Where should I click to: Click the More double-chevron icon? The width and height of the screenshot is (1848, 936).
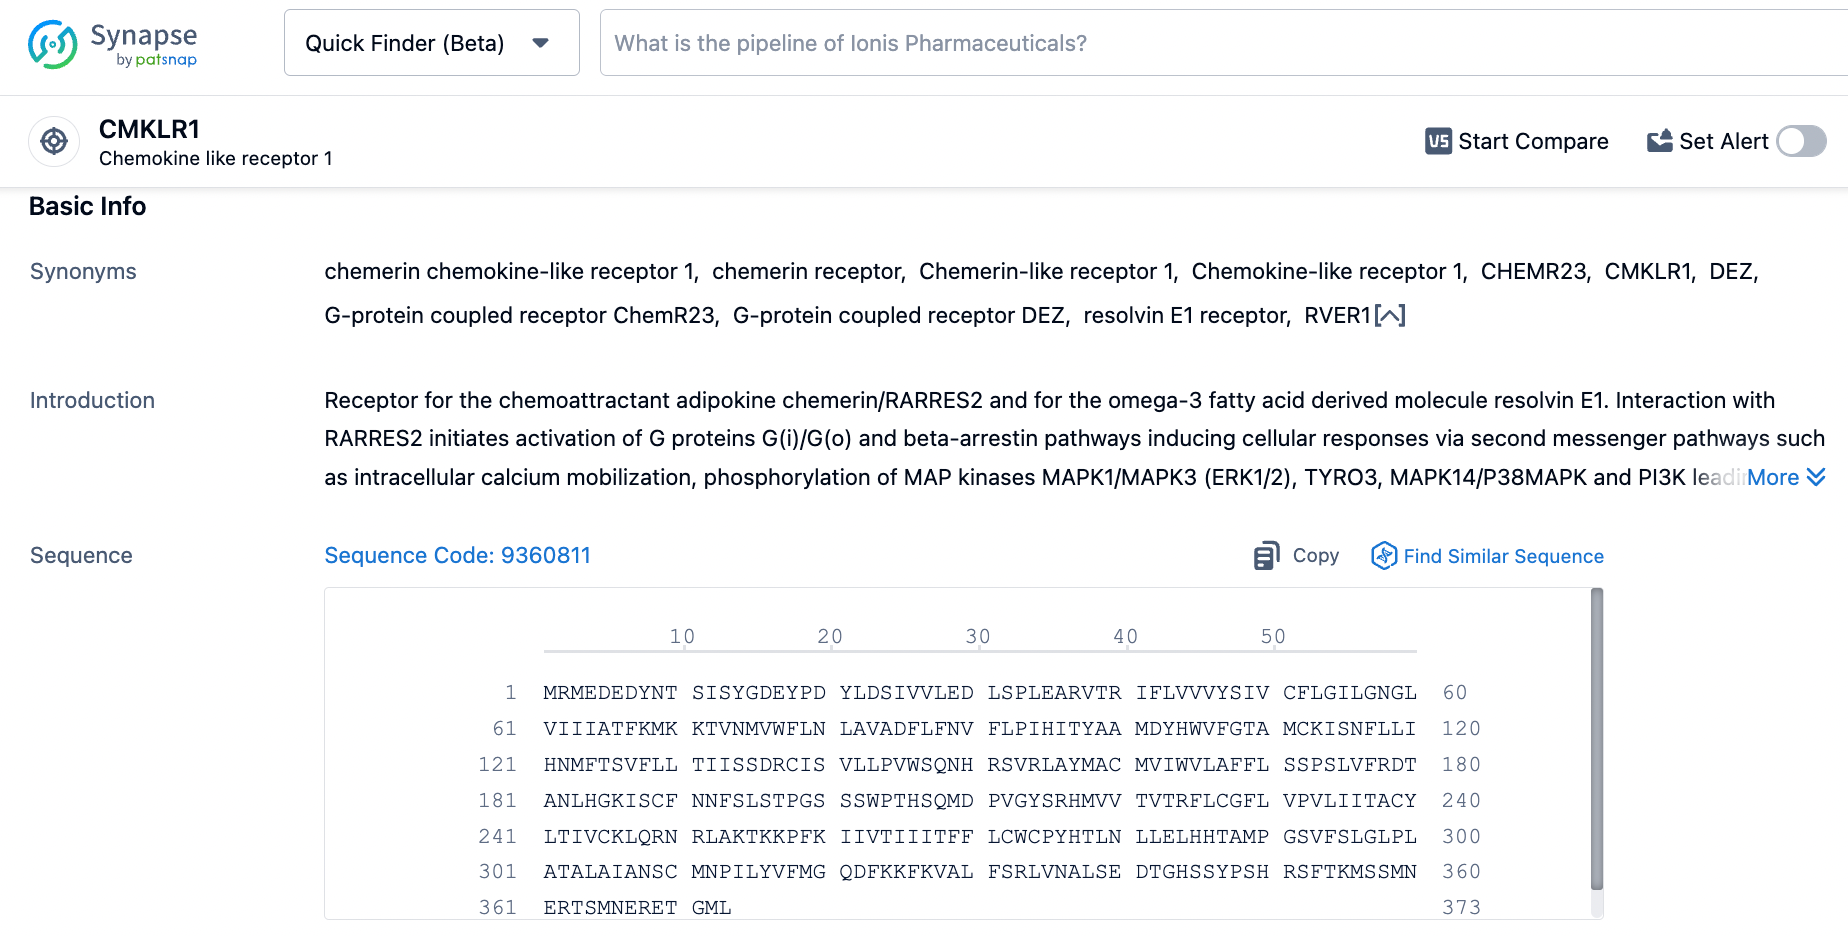(1816, 477)
